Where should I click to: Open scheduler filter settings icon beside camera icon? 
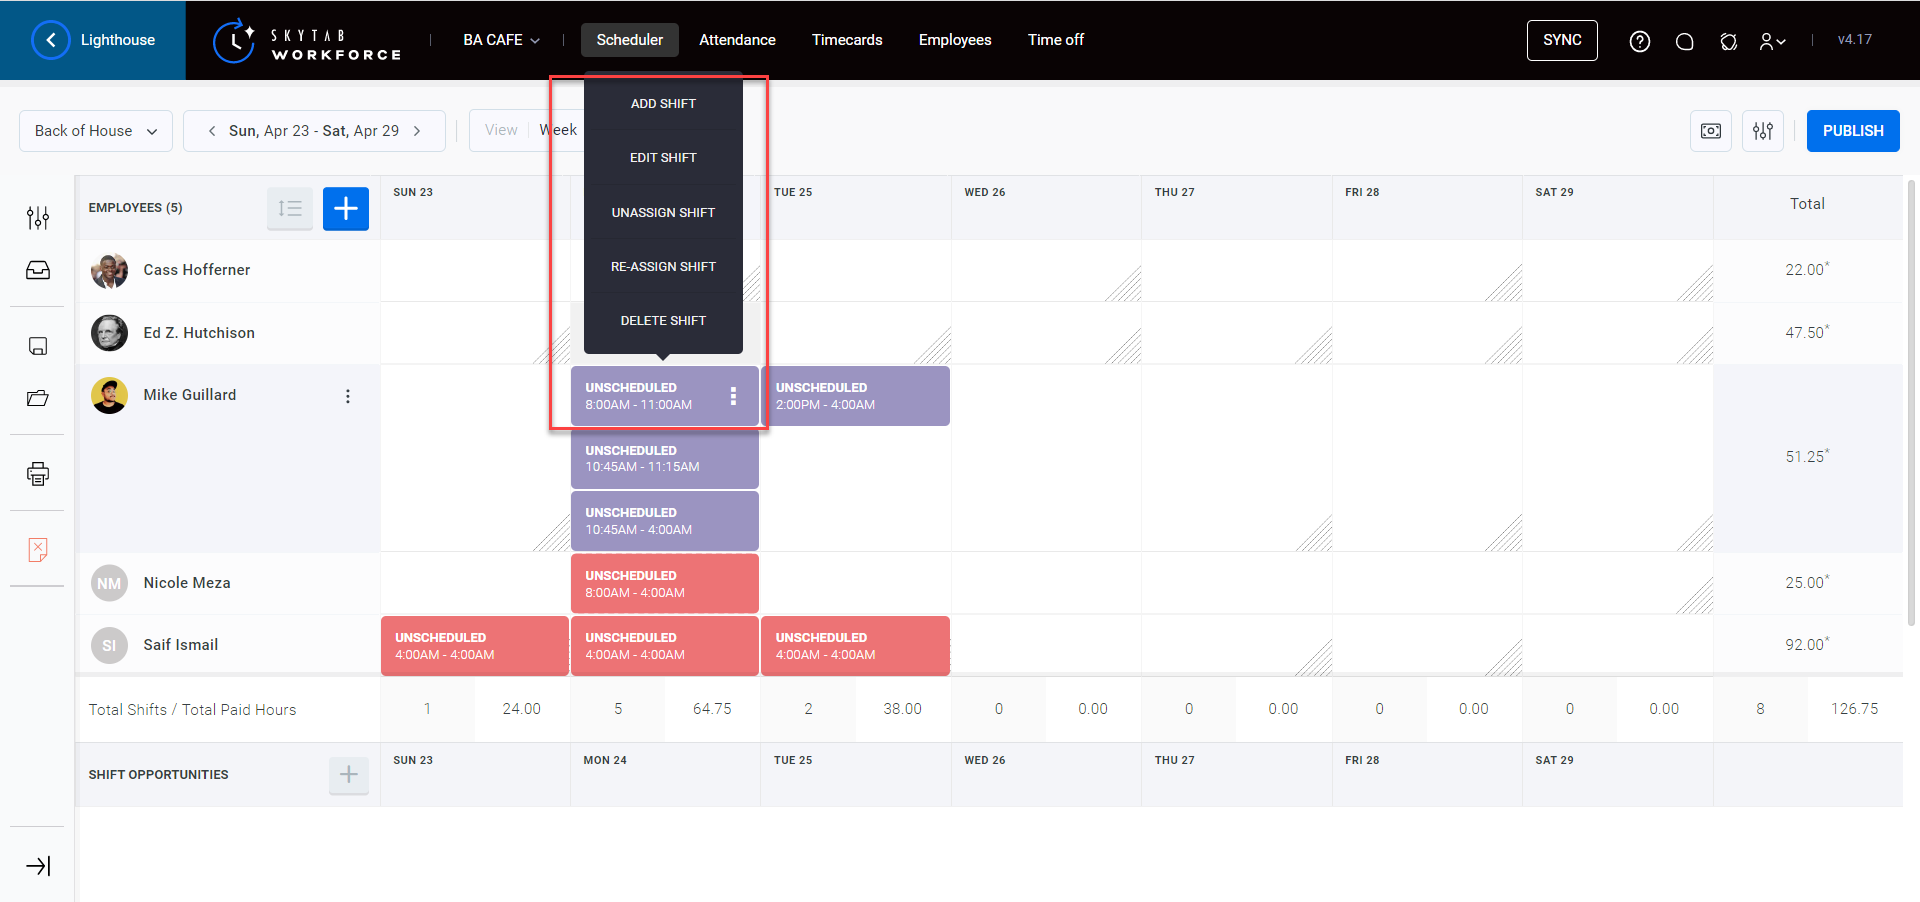coord(1762,131)
